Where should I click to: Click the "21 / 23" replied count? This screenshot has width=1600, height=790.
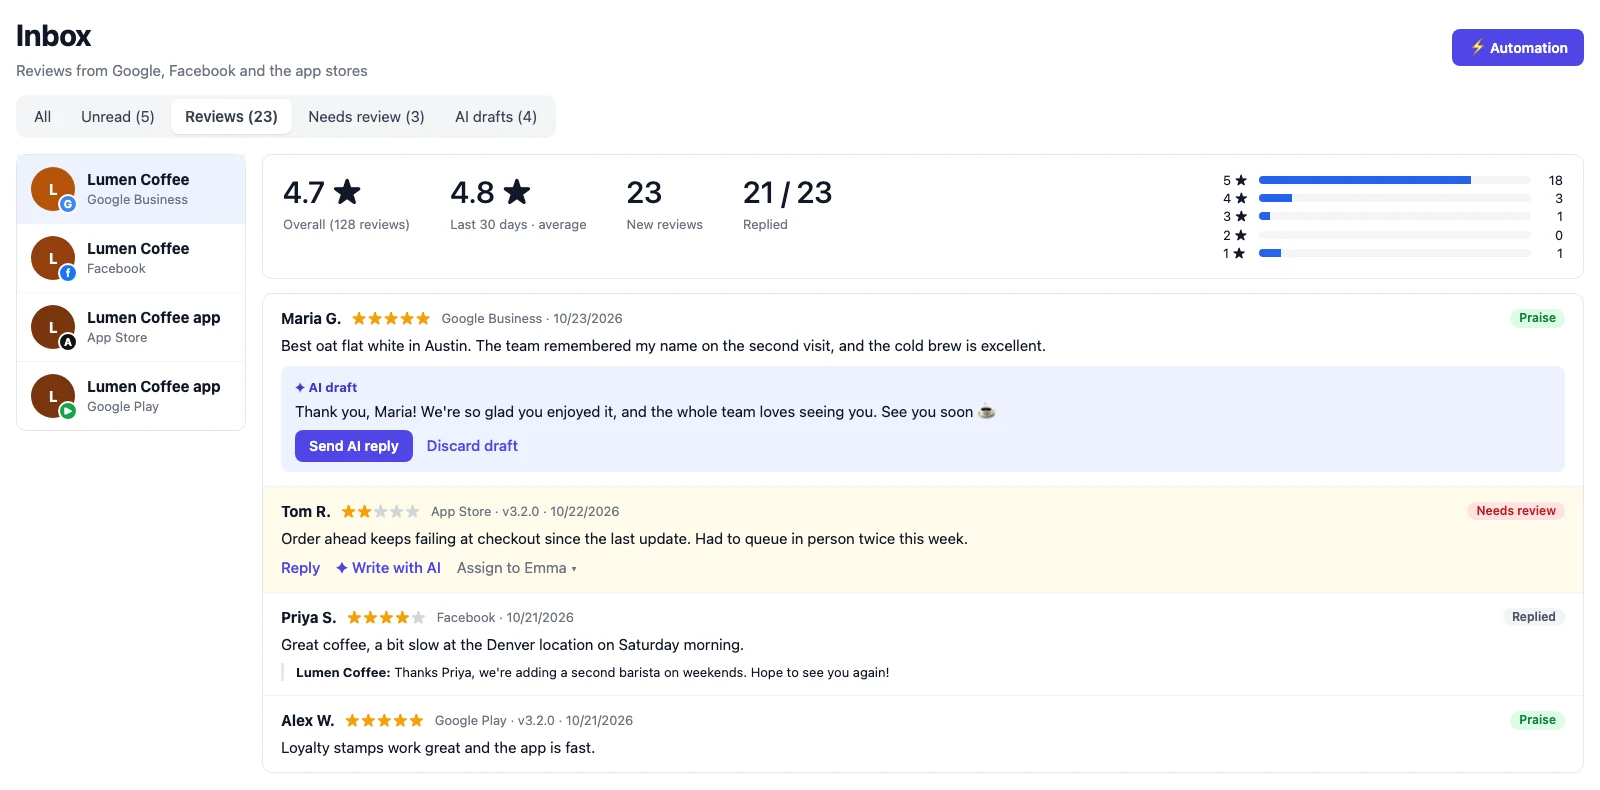[787, 192]
